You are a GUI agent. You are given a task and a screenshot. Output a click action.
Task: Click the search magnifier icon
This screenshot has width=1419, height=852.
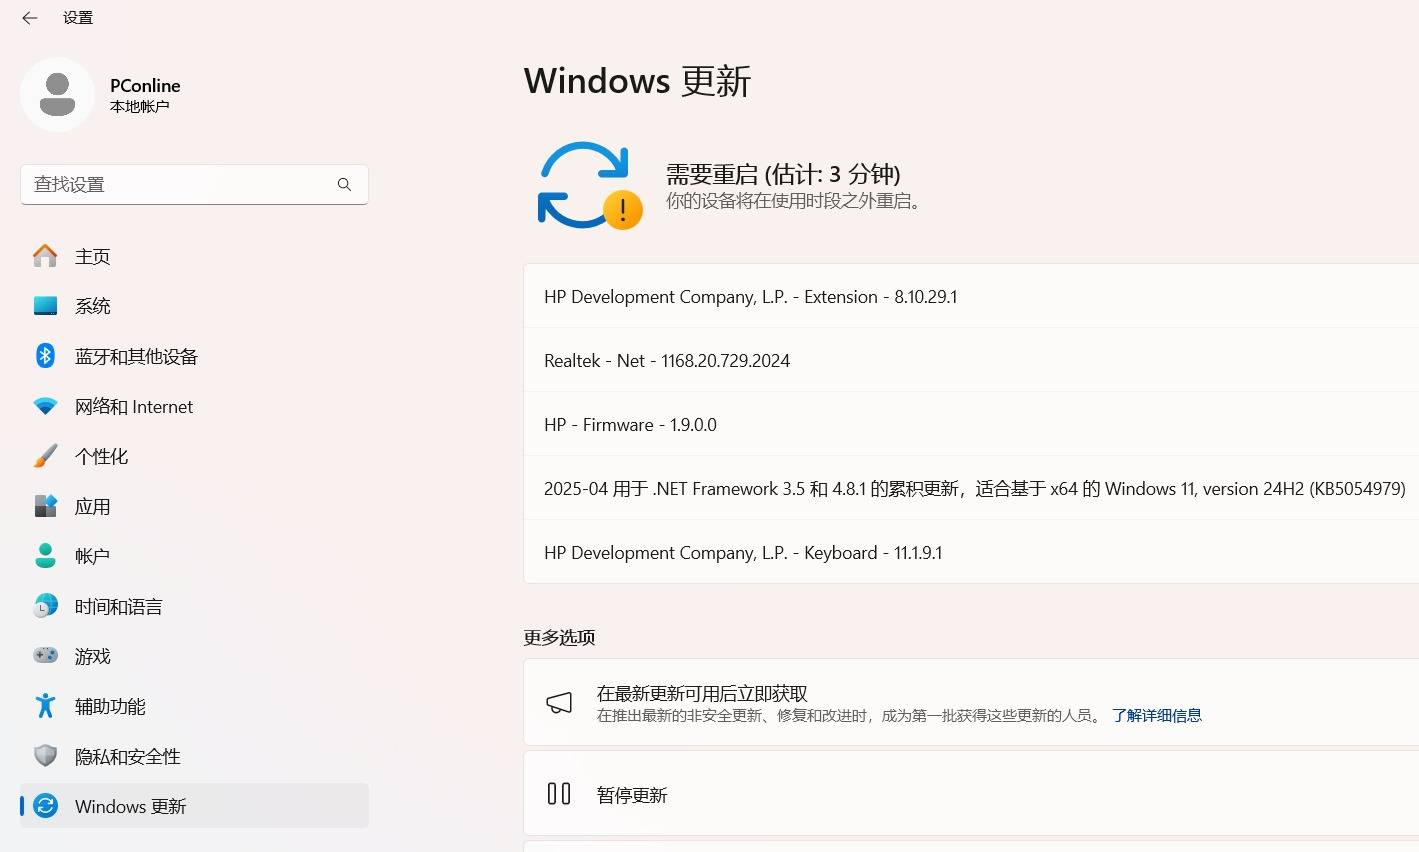(344, 184)
